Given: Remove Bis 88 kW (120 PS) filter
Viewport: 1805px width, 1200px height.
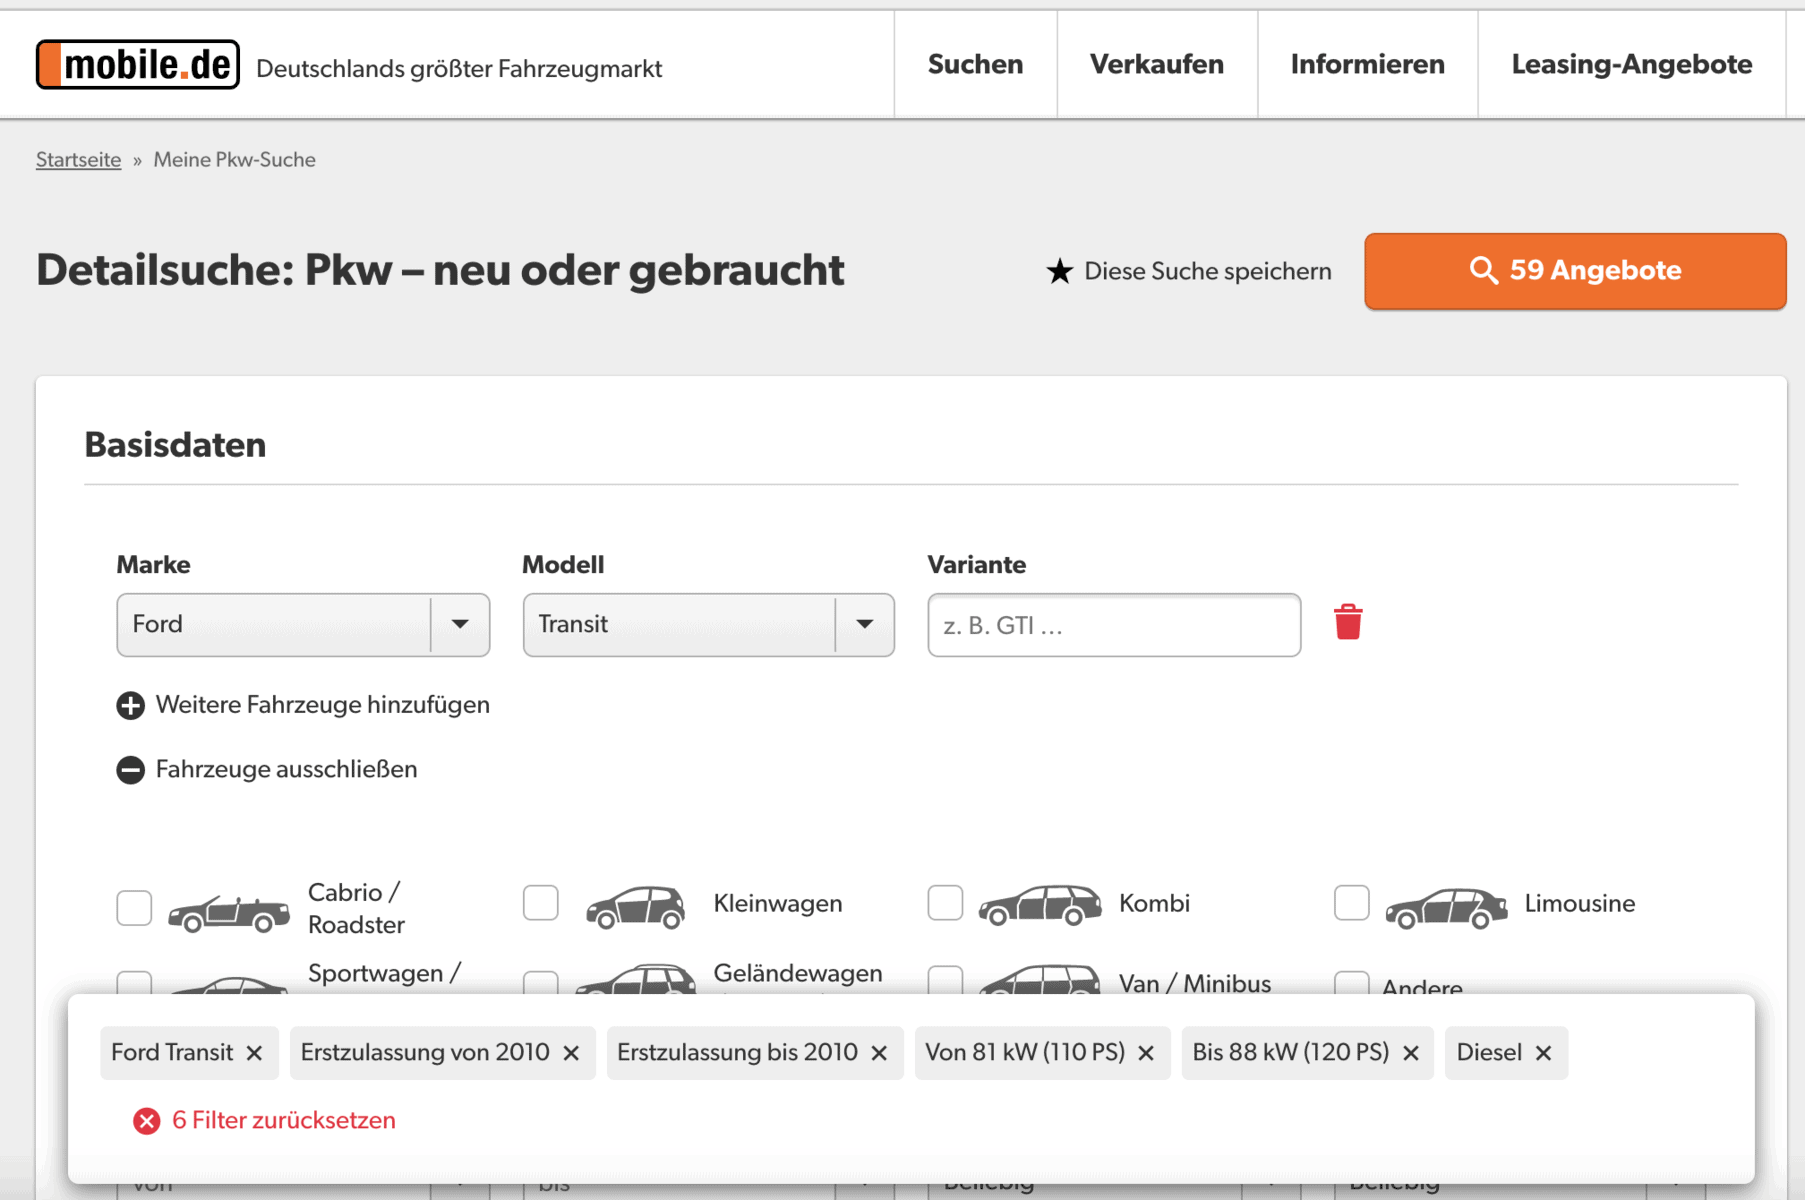Looking at the screenshot, I should click(x=1411, y=1053).
